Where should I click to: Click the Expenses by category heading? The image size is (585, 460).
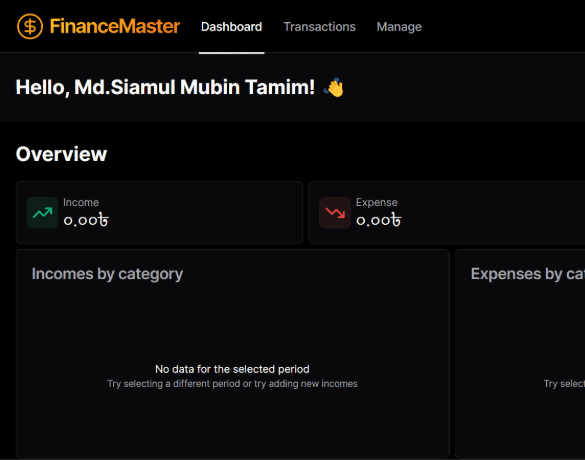(x=528, y=274)
